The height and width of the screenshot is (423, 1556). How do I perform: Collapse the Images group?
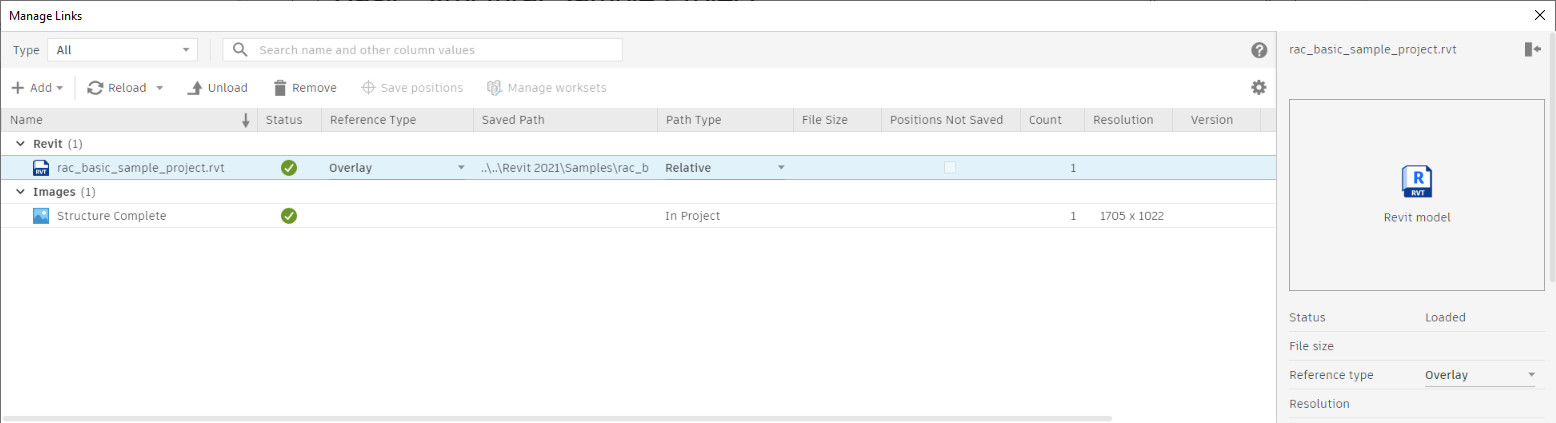tap(20, 191)
